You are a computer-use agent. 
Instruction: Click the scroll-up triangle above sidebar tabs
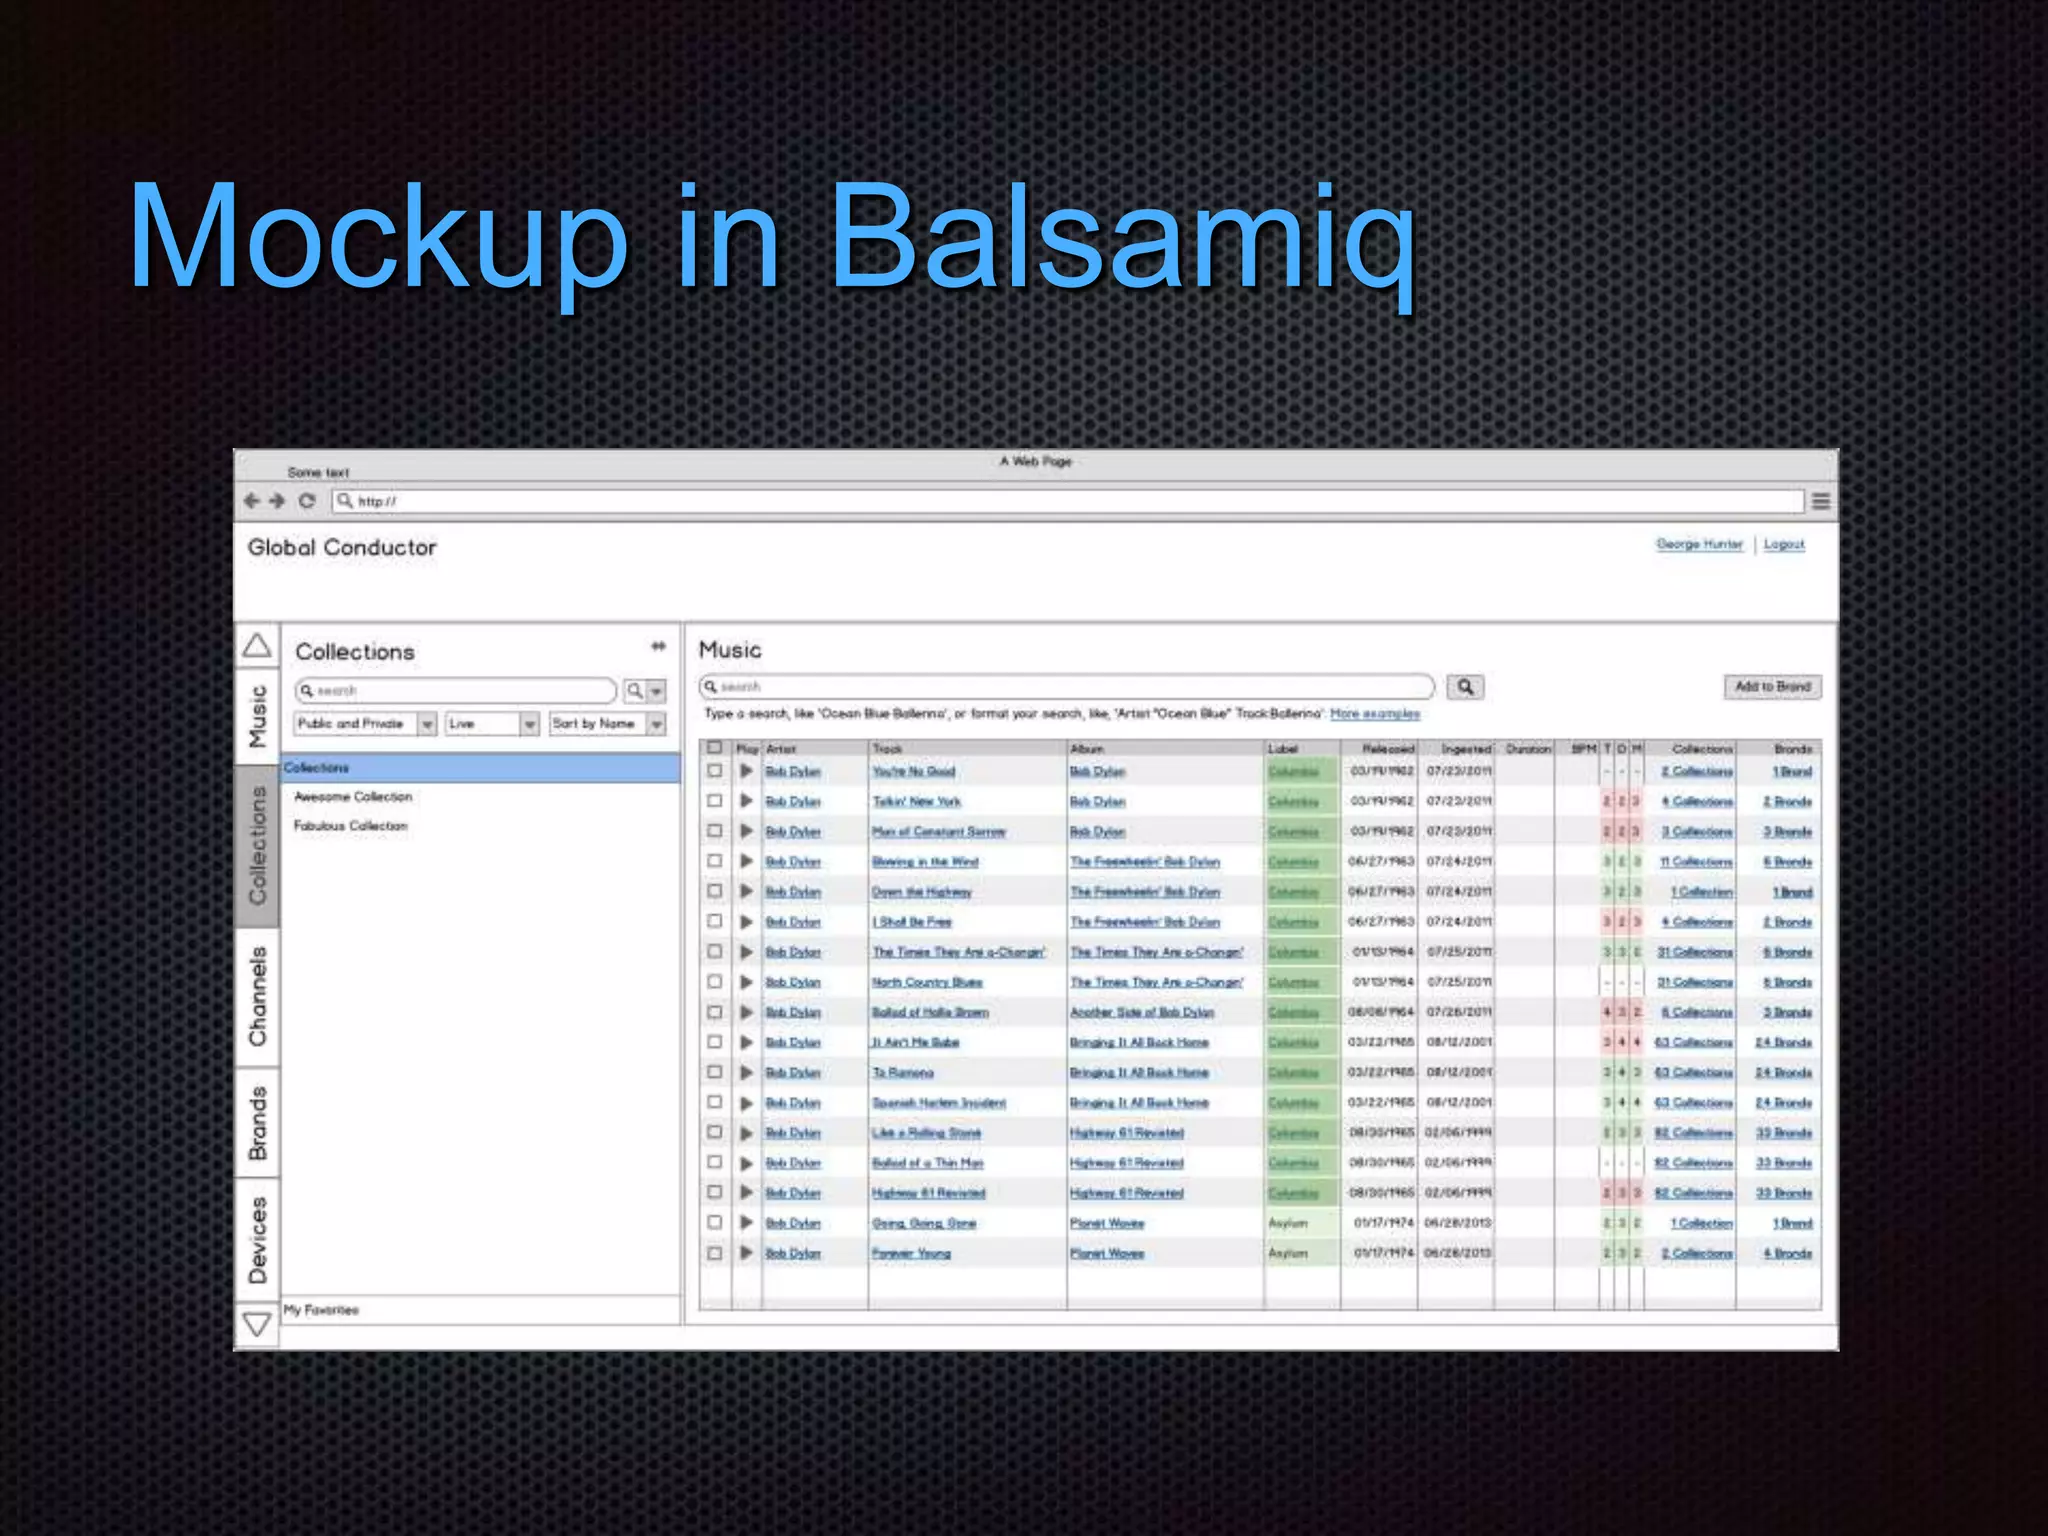pos(257,646)
